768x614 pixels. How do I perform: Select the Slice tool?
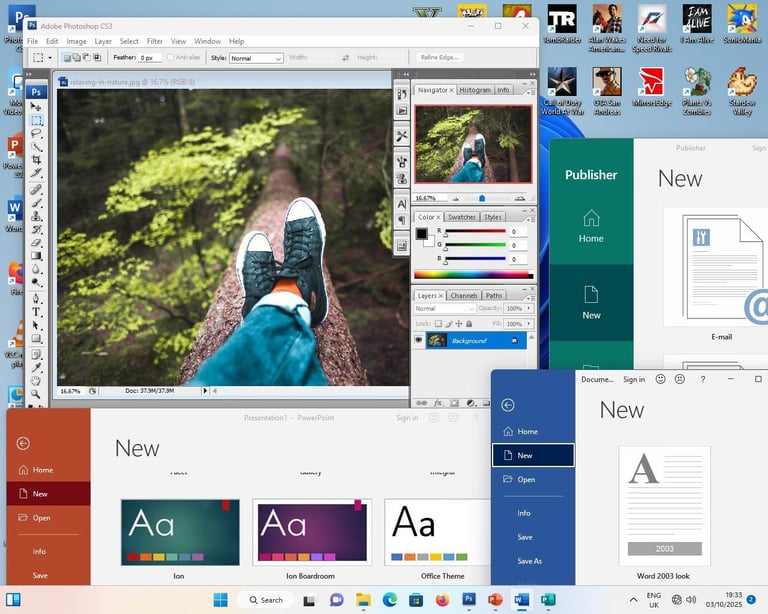tap(36, 173)
